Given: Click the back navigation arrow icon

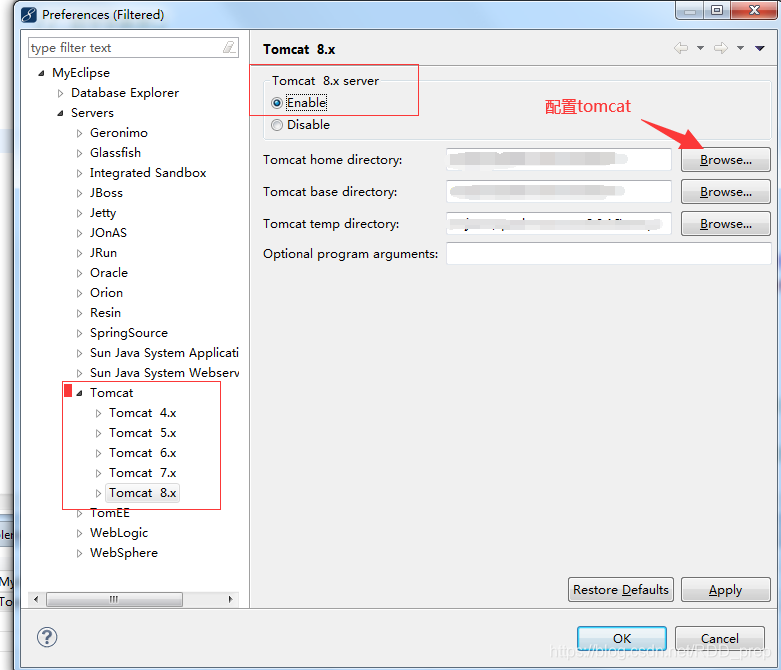Looking at the screenshot, I should click(681, 48).
